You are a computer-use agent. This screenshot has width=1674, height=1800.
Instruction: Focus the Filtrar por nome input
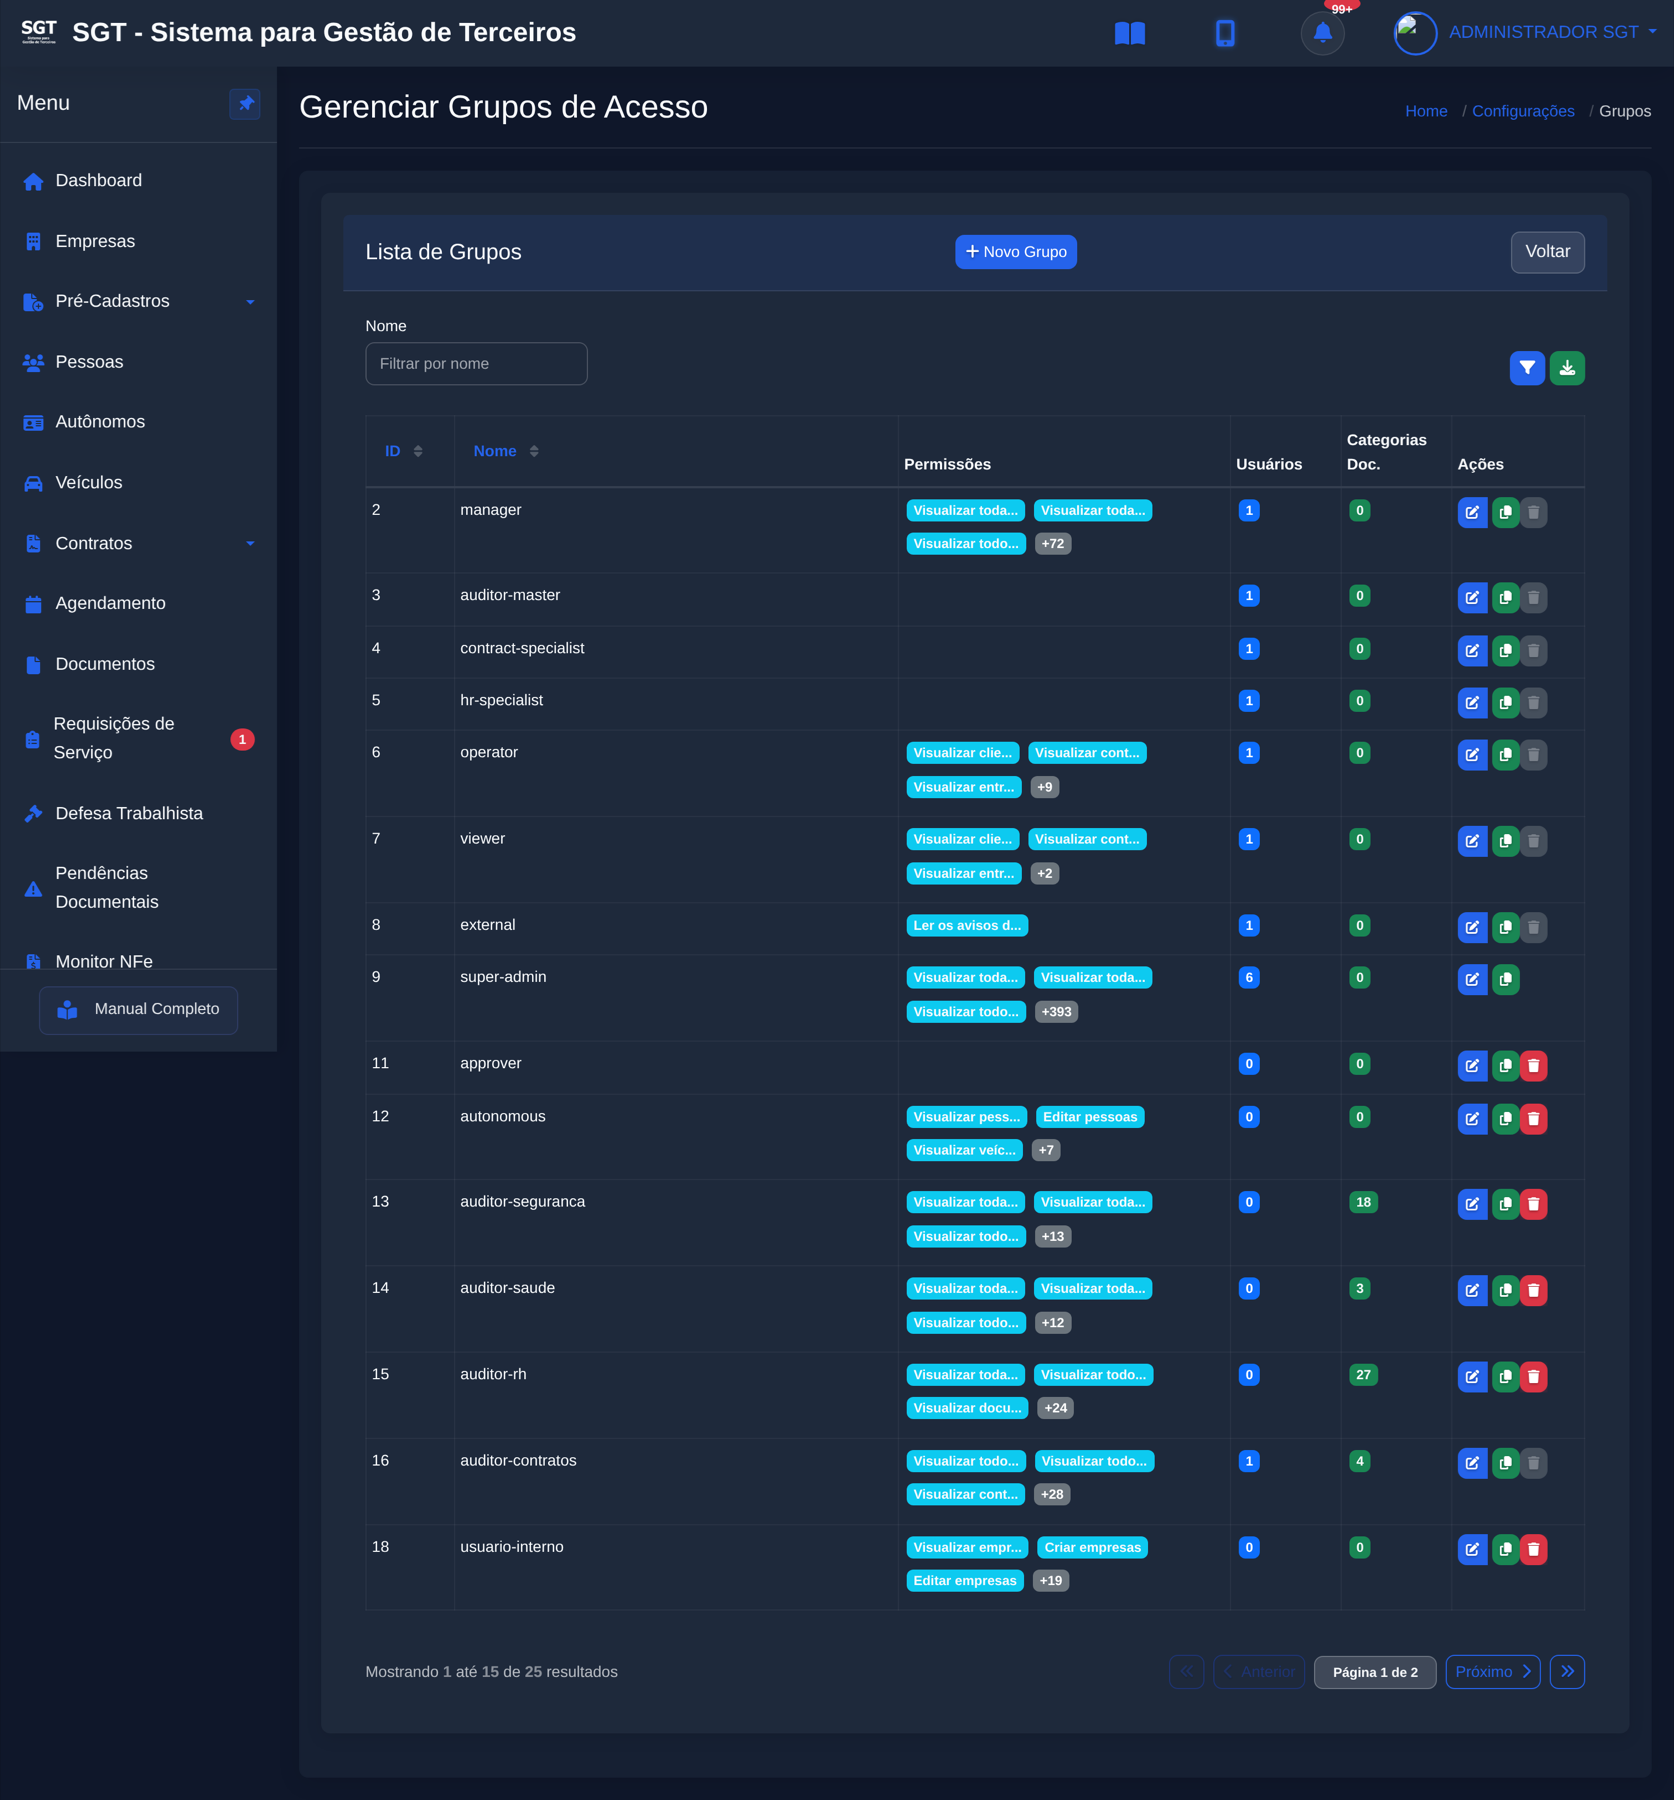pyautogui.click(x=476, y=364)
